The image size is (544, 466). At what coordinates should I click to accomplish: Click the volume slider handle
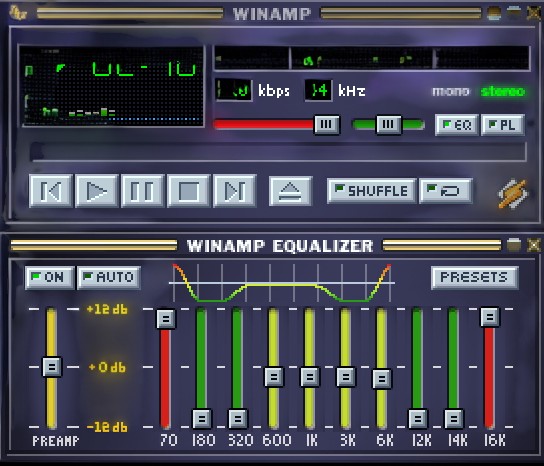coord(326,124)
